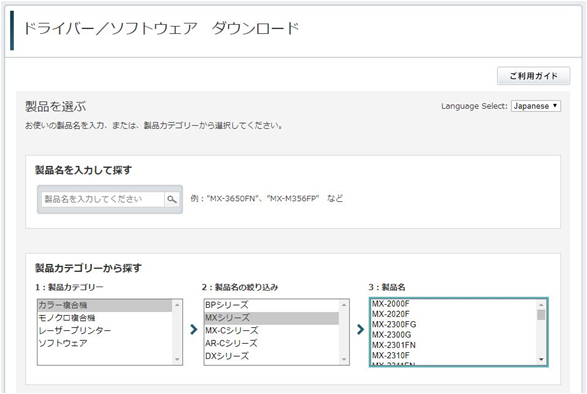
Task: Click the product name list scrollbar thumb
Action: pos(541,315)
